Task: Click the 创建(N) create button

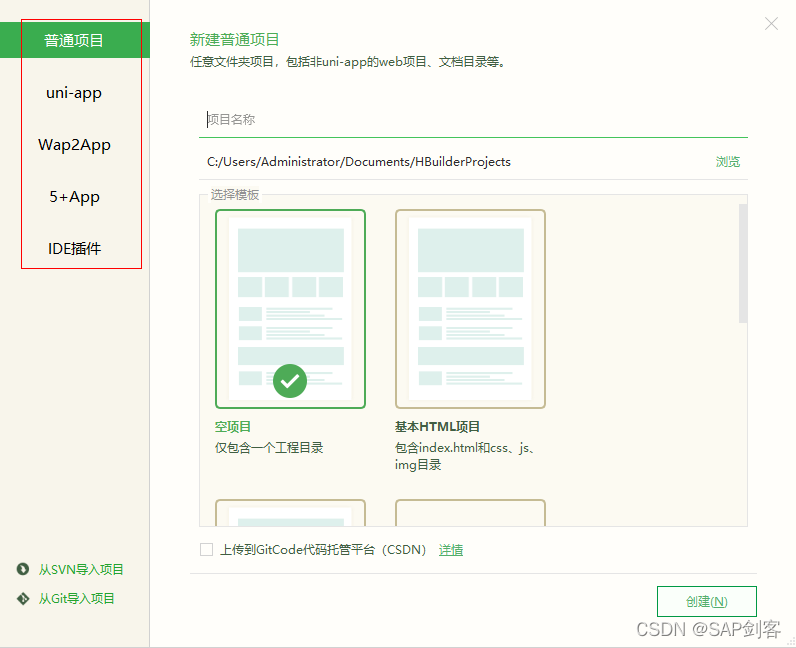Action: pyautogui.click(x=707, y=601)
